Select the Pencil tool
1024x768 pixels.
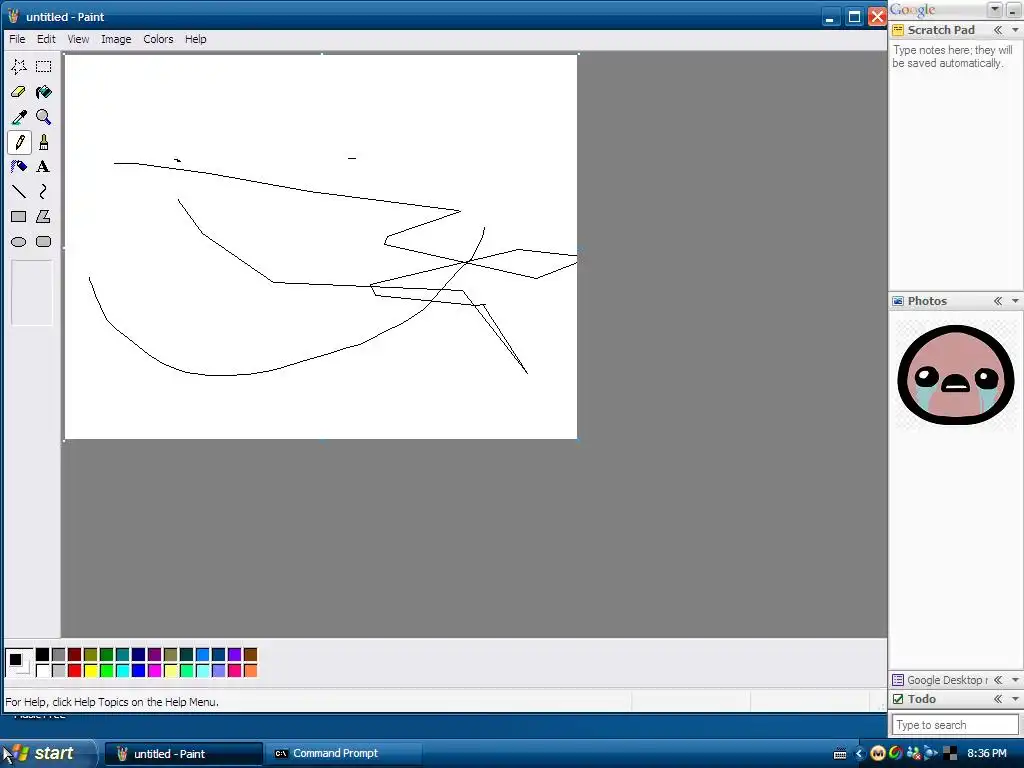tap(19, 142)
